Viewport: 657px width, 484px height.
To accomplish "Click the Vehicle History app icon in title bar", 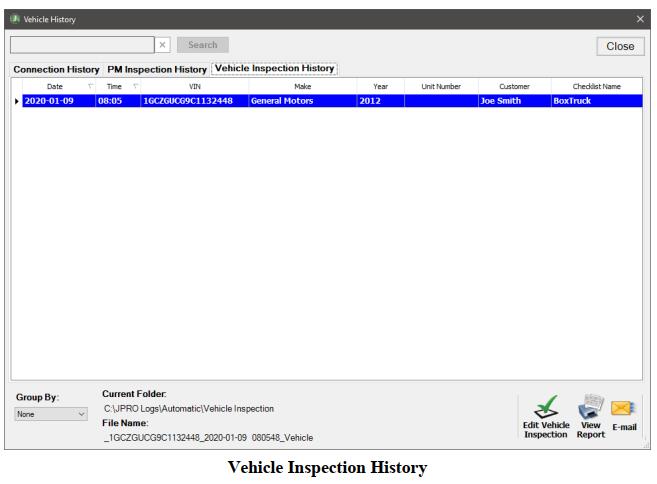I will point(15,19).
